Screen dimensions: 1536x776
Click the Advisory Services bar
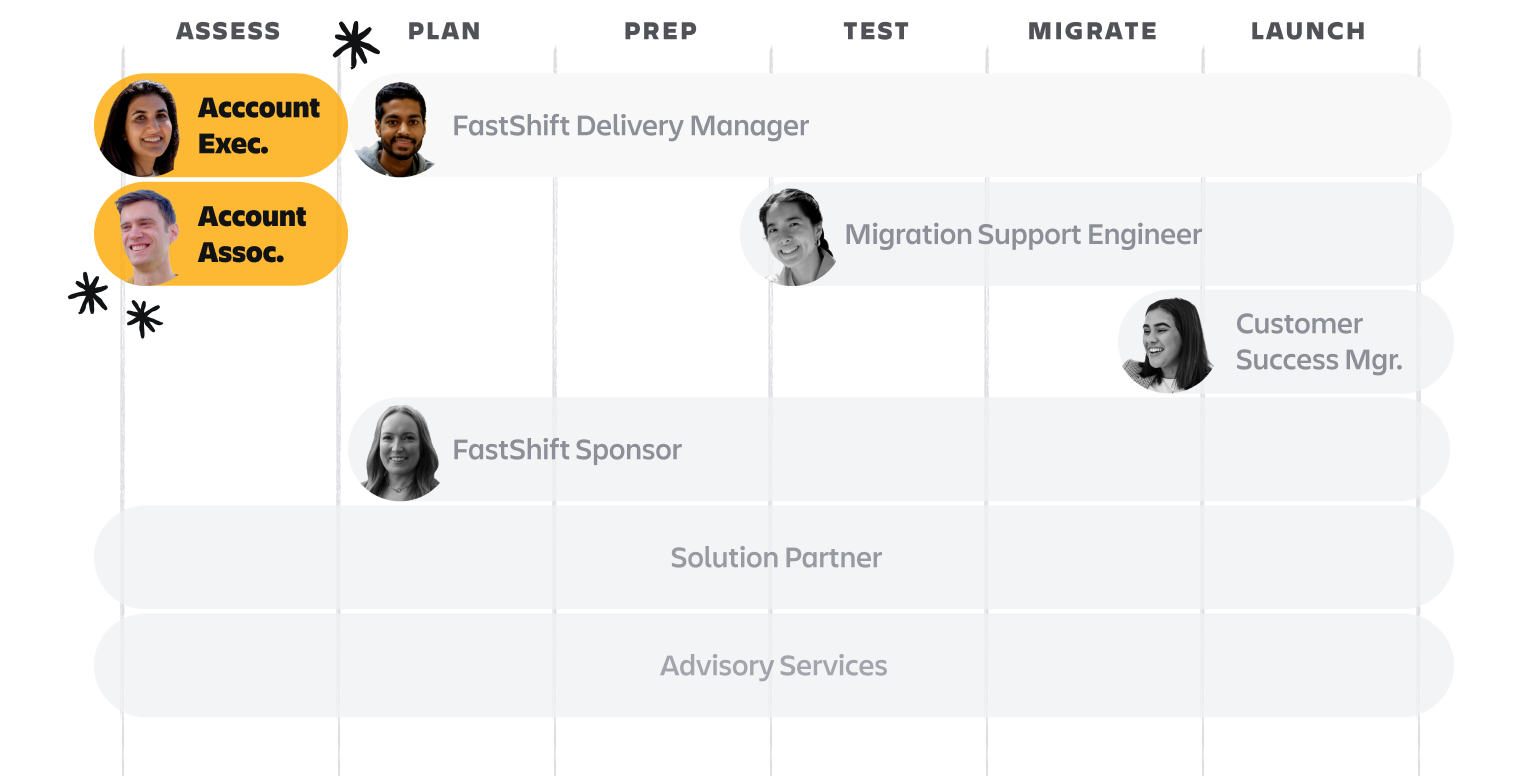(x=773, y=665)
